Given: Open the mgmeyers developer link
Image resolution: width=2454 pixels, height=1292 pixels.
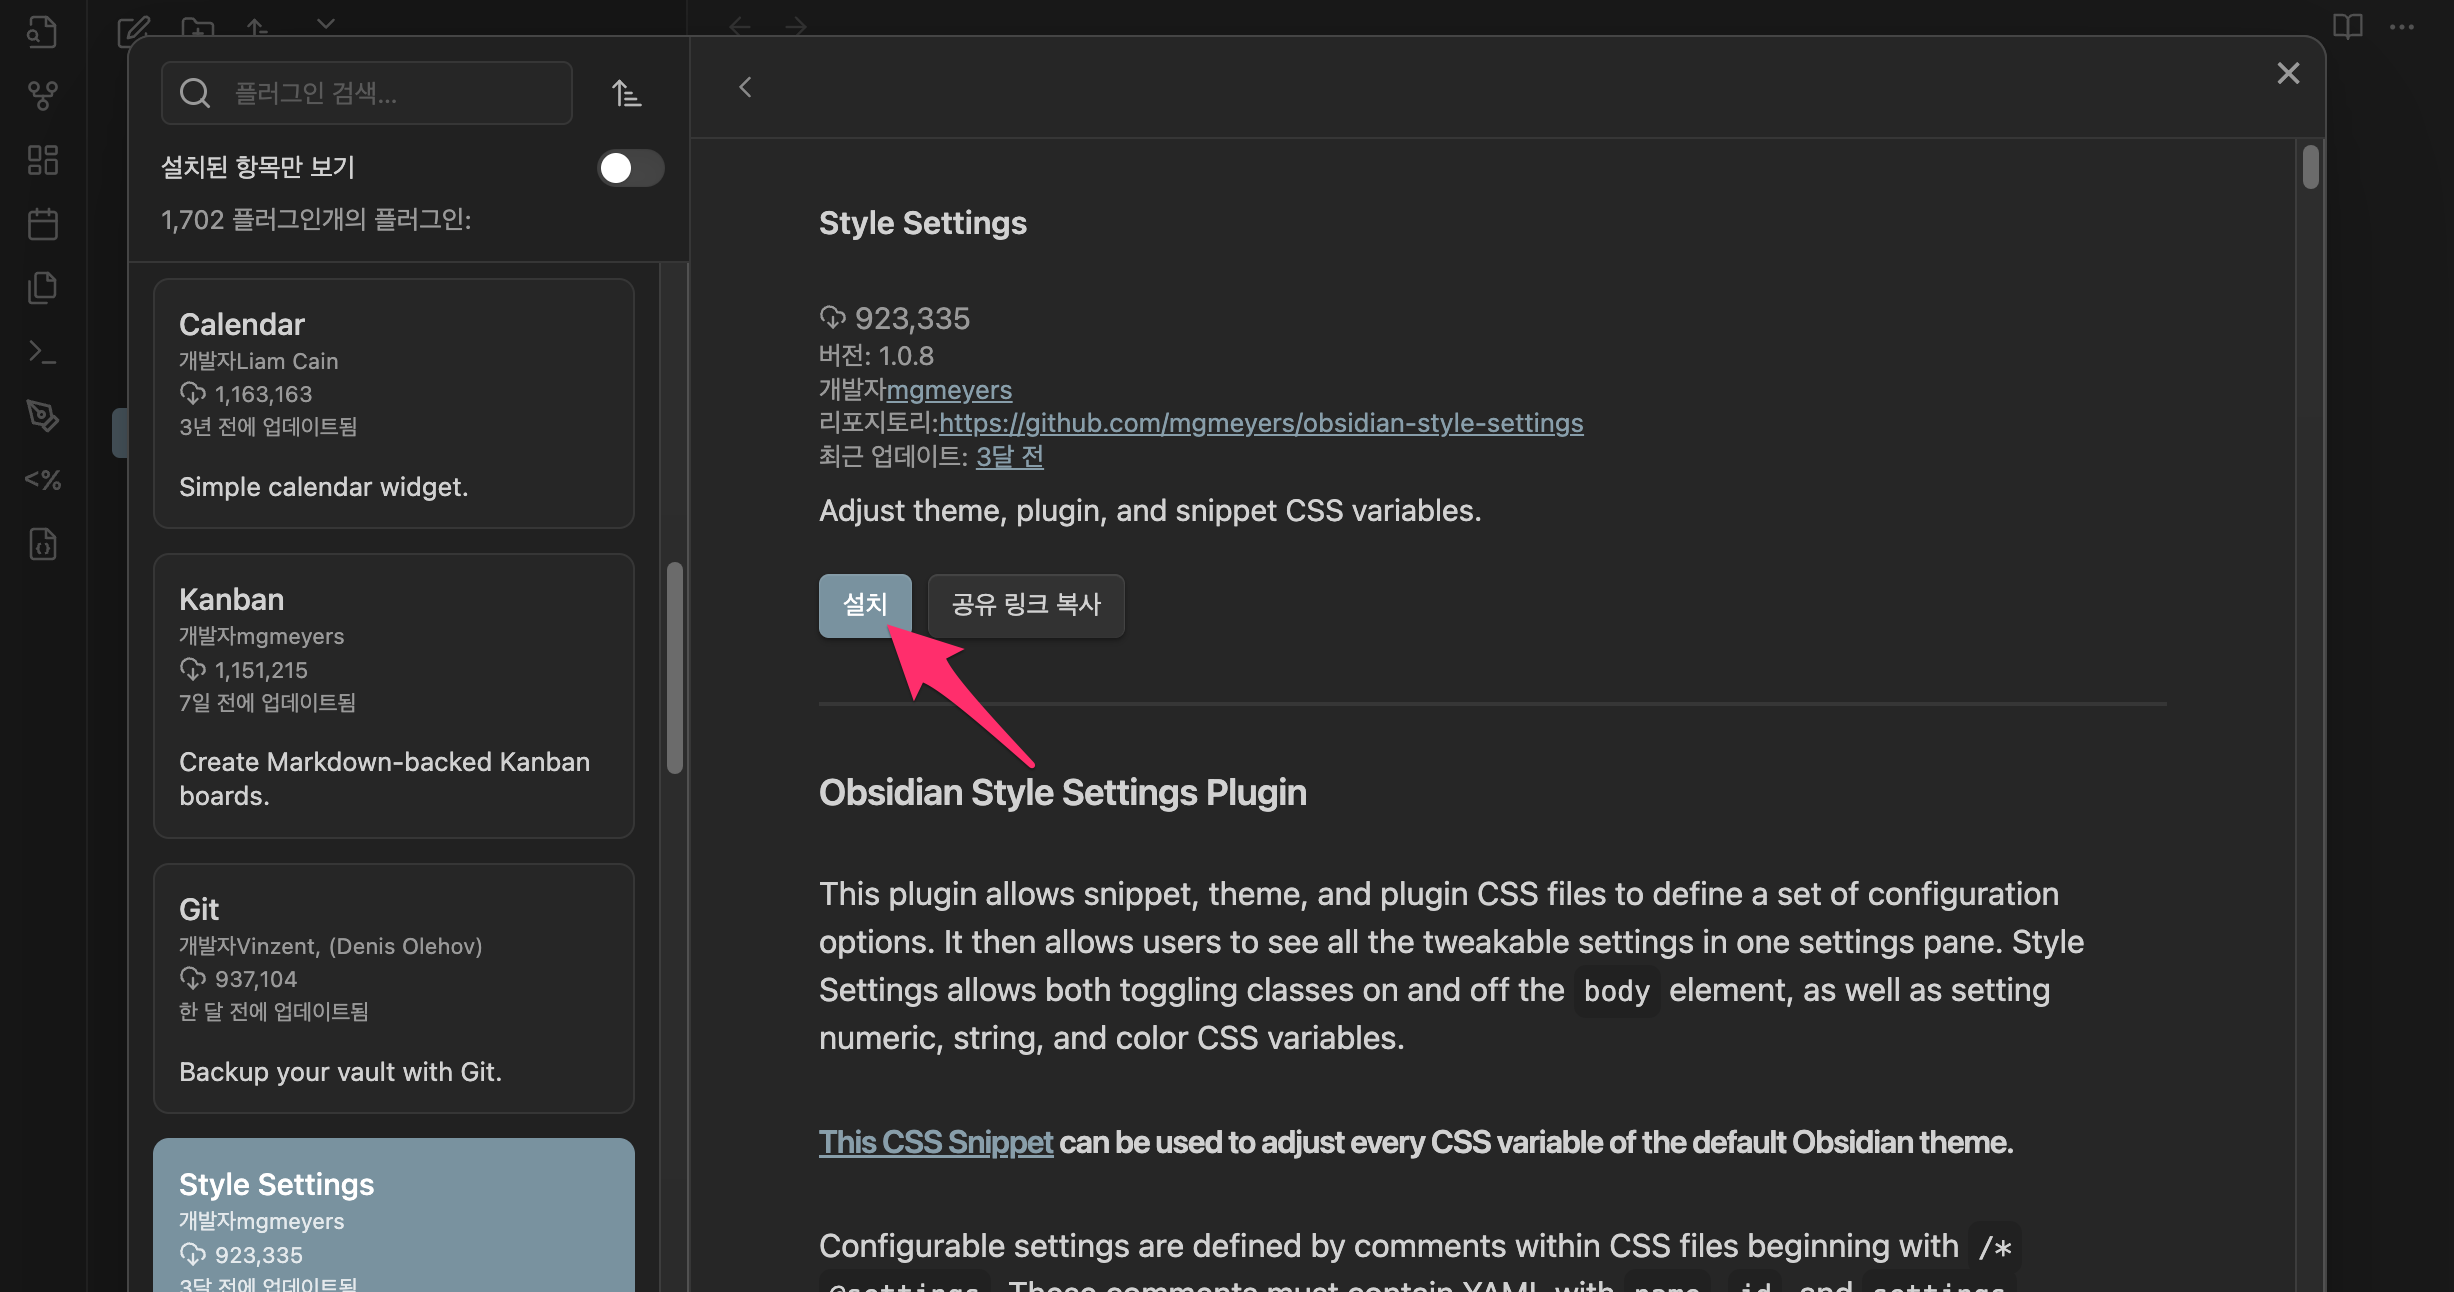Looking at the screenshot, I should tap(949, 390).
